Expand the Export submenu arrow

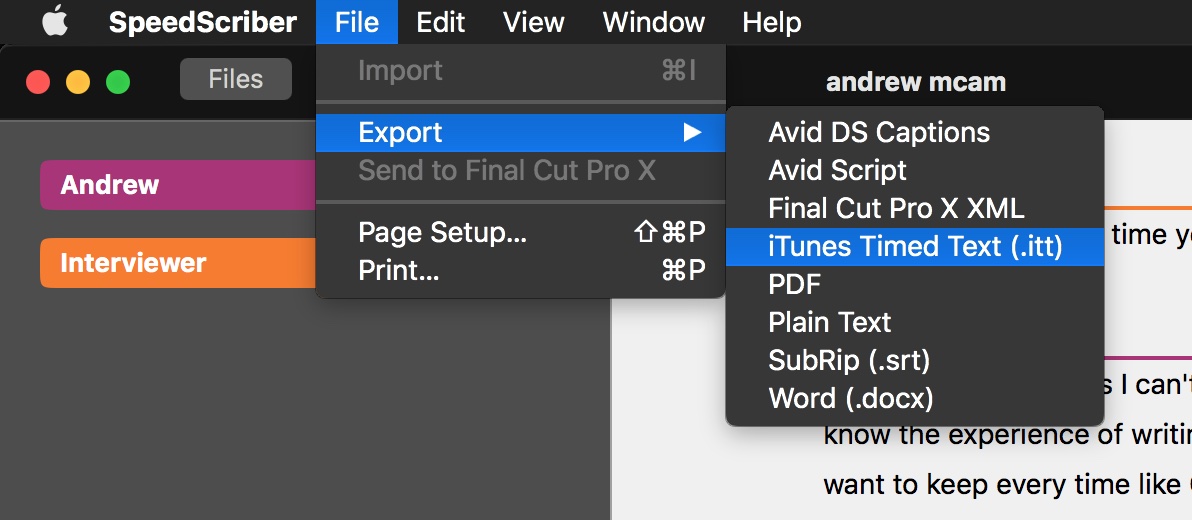coord(692,133)
